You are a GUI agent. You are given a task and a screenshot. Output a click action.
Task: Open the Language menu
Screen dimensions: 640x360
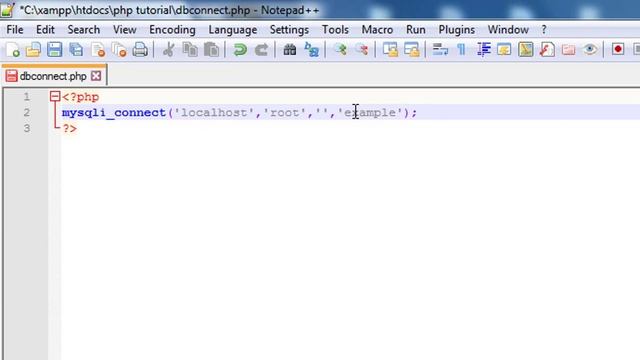[x=233, y=30]
